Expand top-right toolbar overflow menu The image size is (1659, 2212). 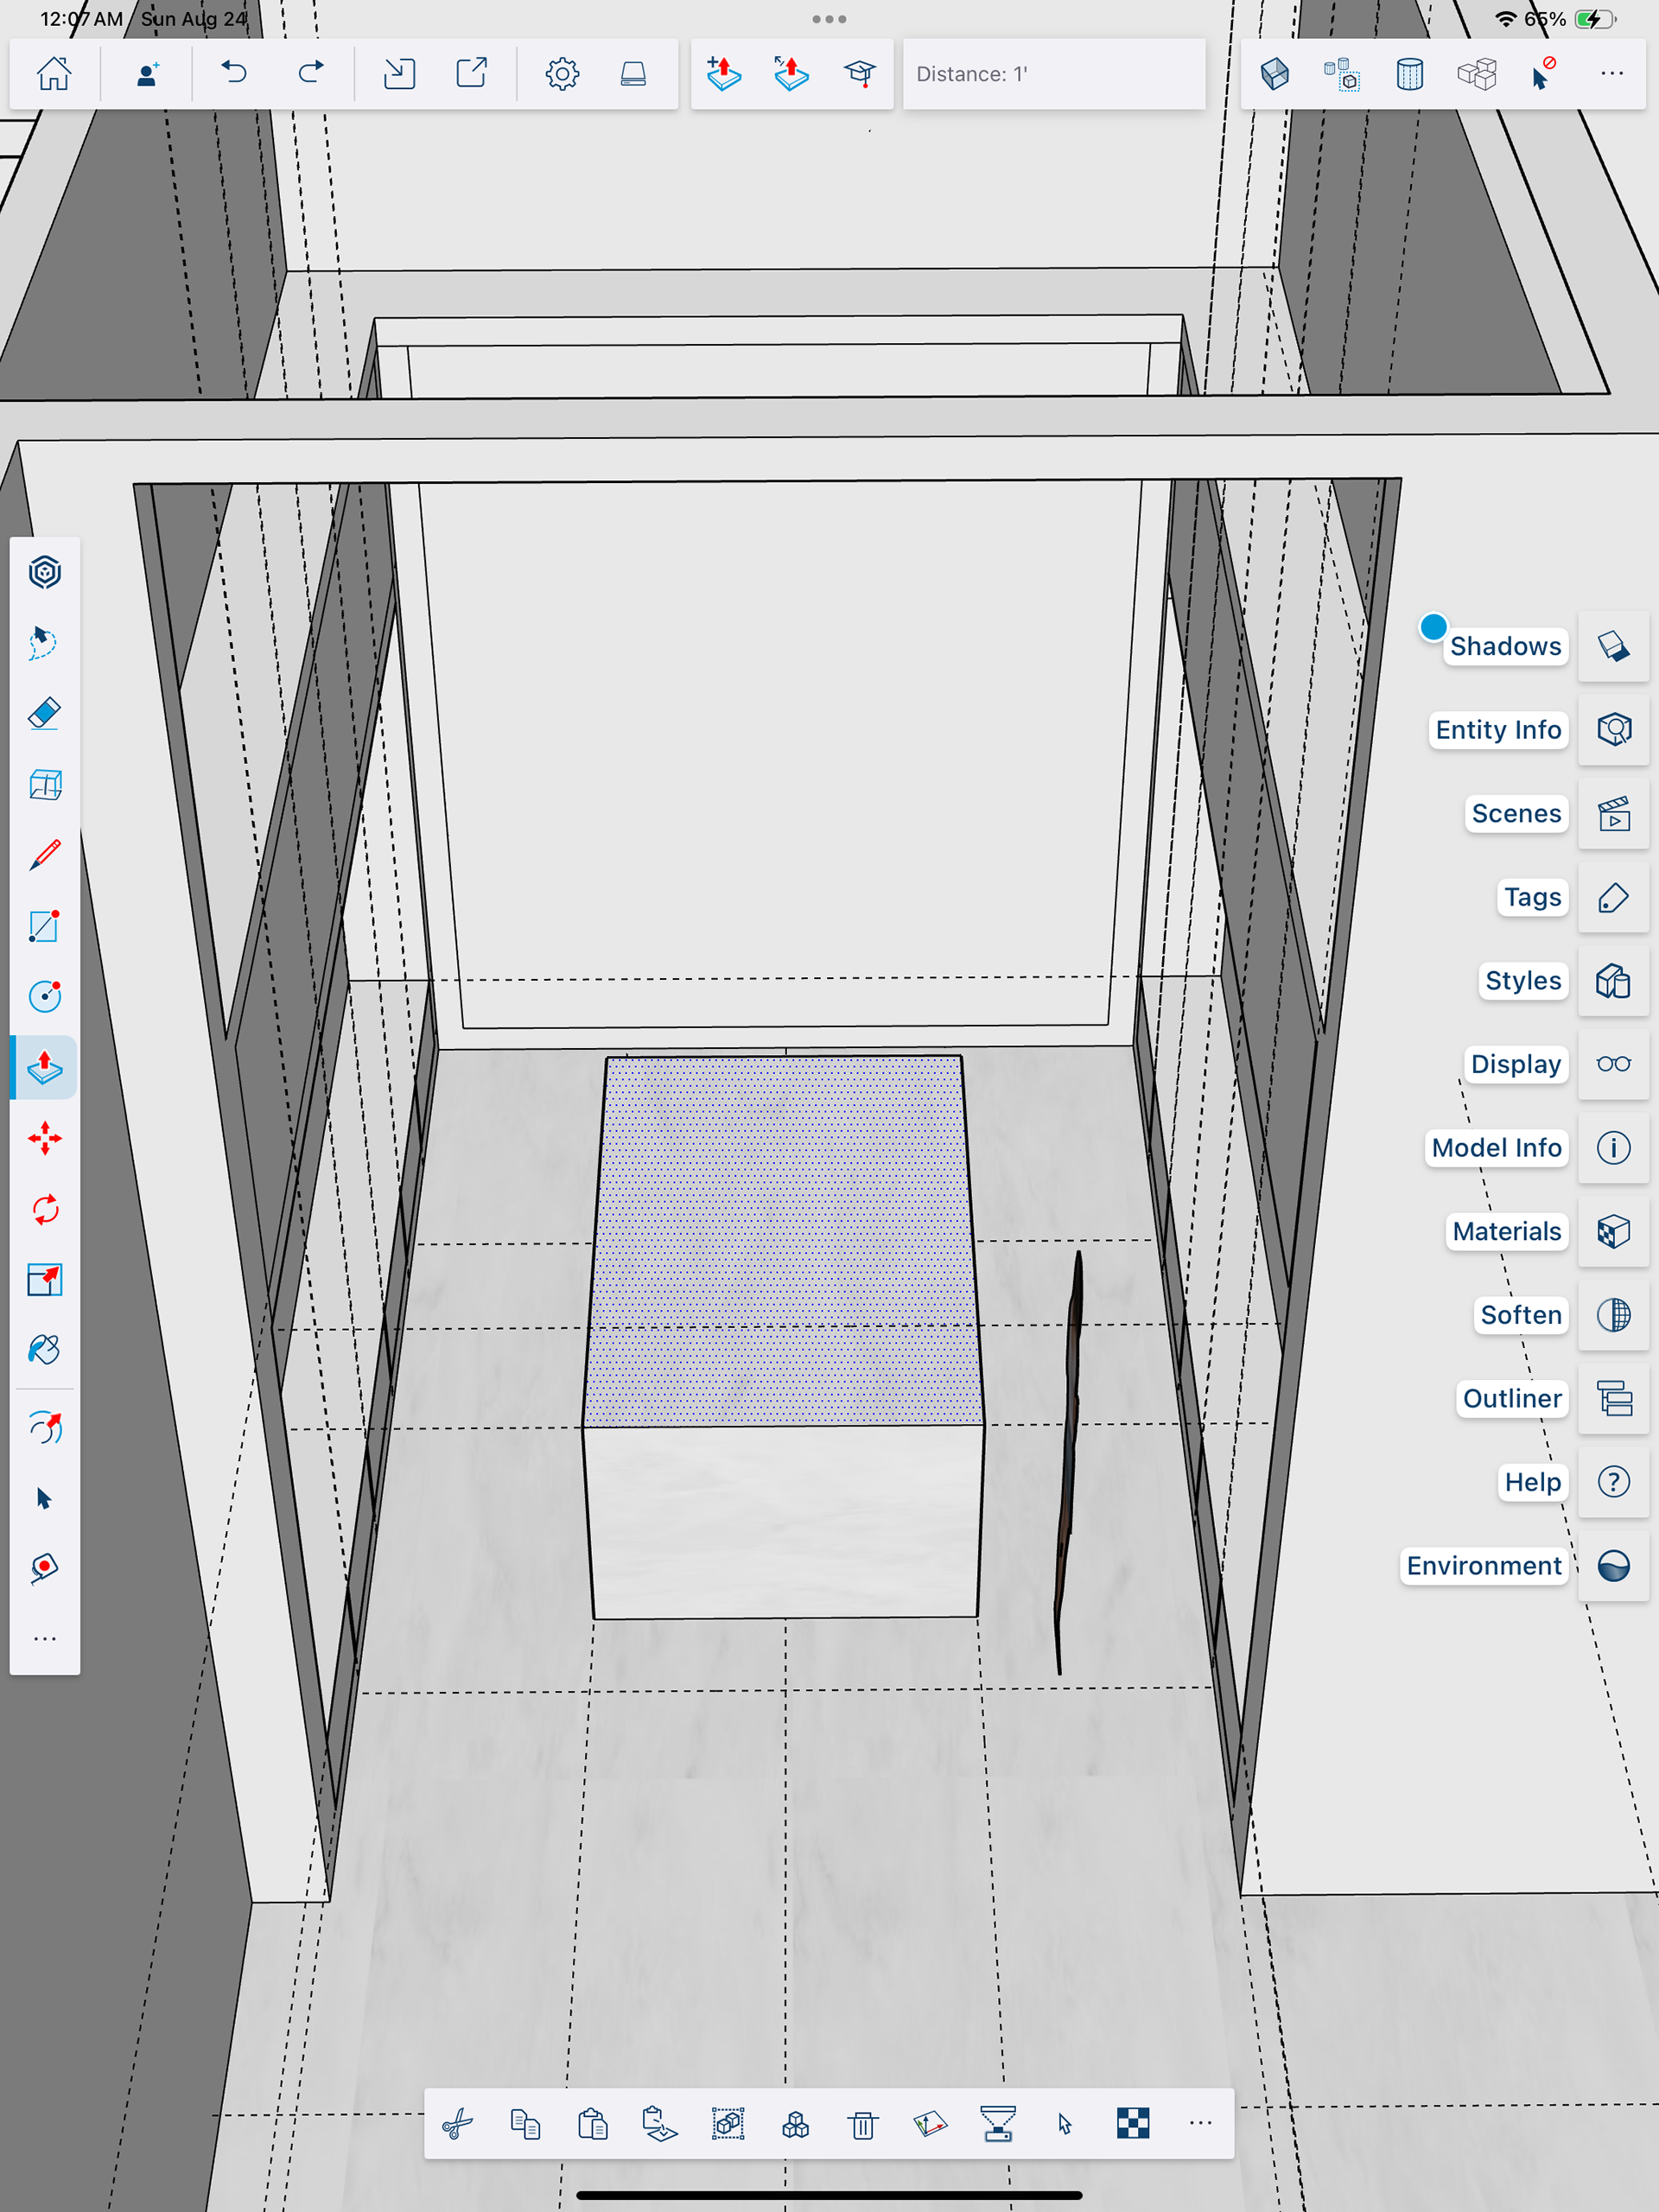click(x=1611, y=73)
